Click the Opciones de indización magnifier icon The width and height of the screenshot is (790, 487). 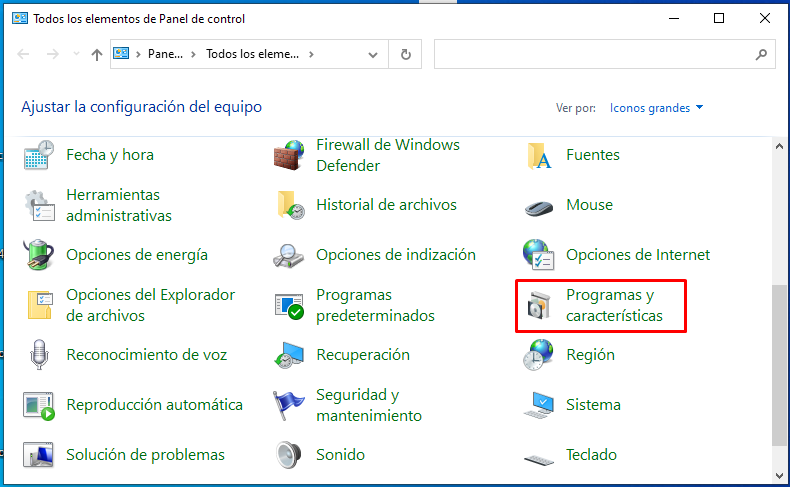coord(289,255)
